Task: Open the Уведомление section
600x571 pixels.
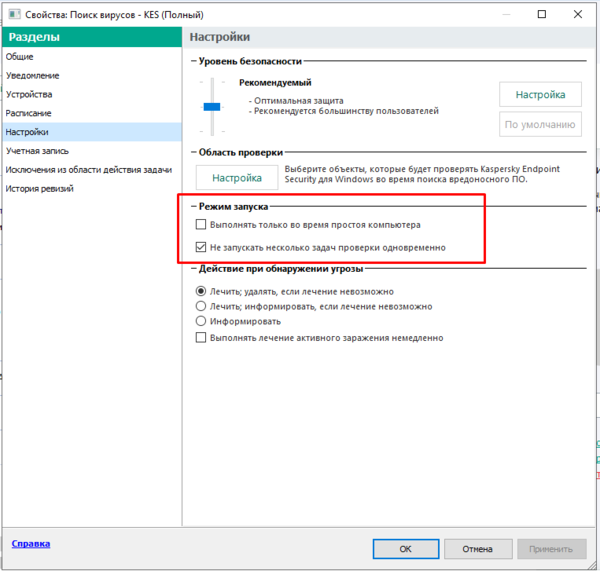Action: (x=92, y=75)
